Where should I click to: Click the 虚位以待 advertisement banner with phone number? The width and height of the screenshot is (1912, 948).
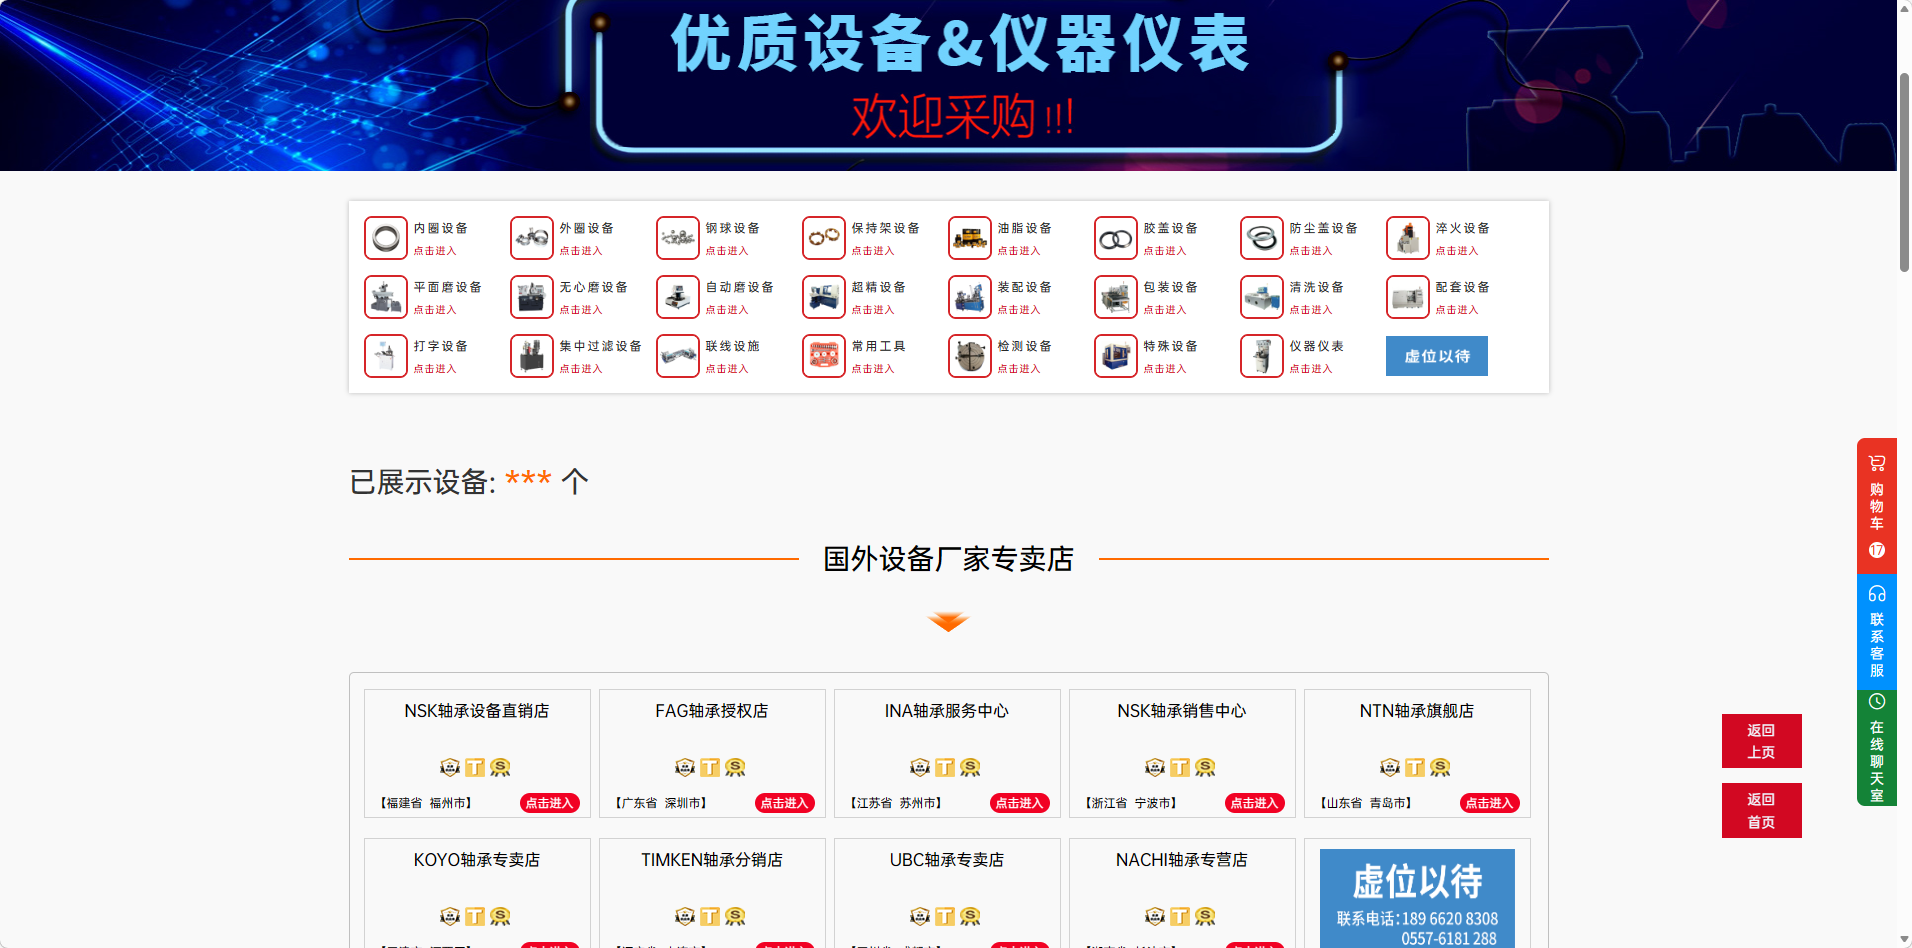click(1417, 897)
